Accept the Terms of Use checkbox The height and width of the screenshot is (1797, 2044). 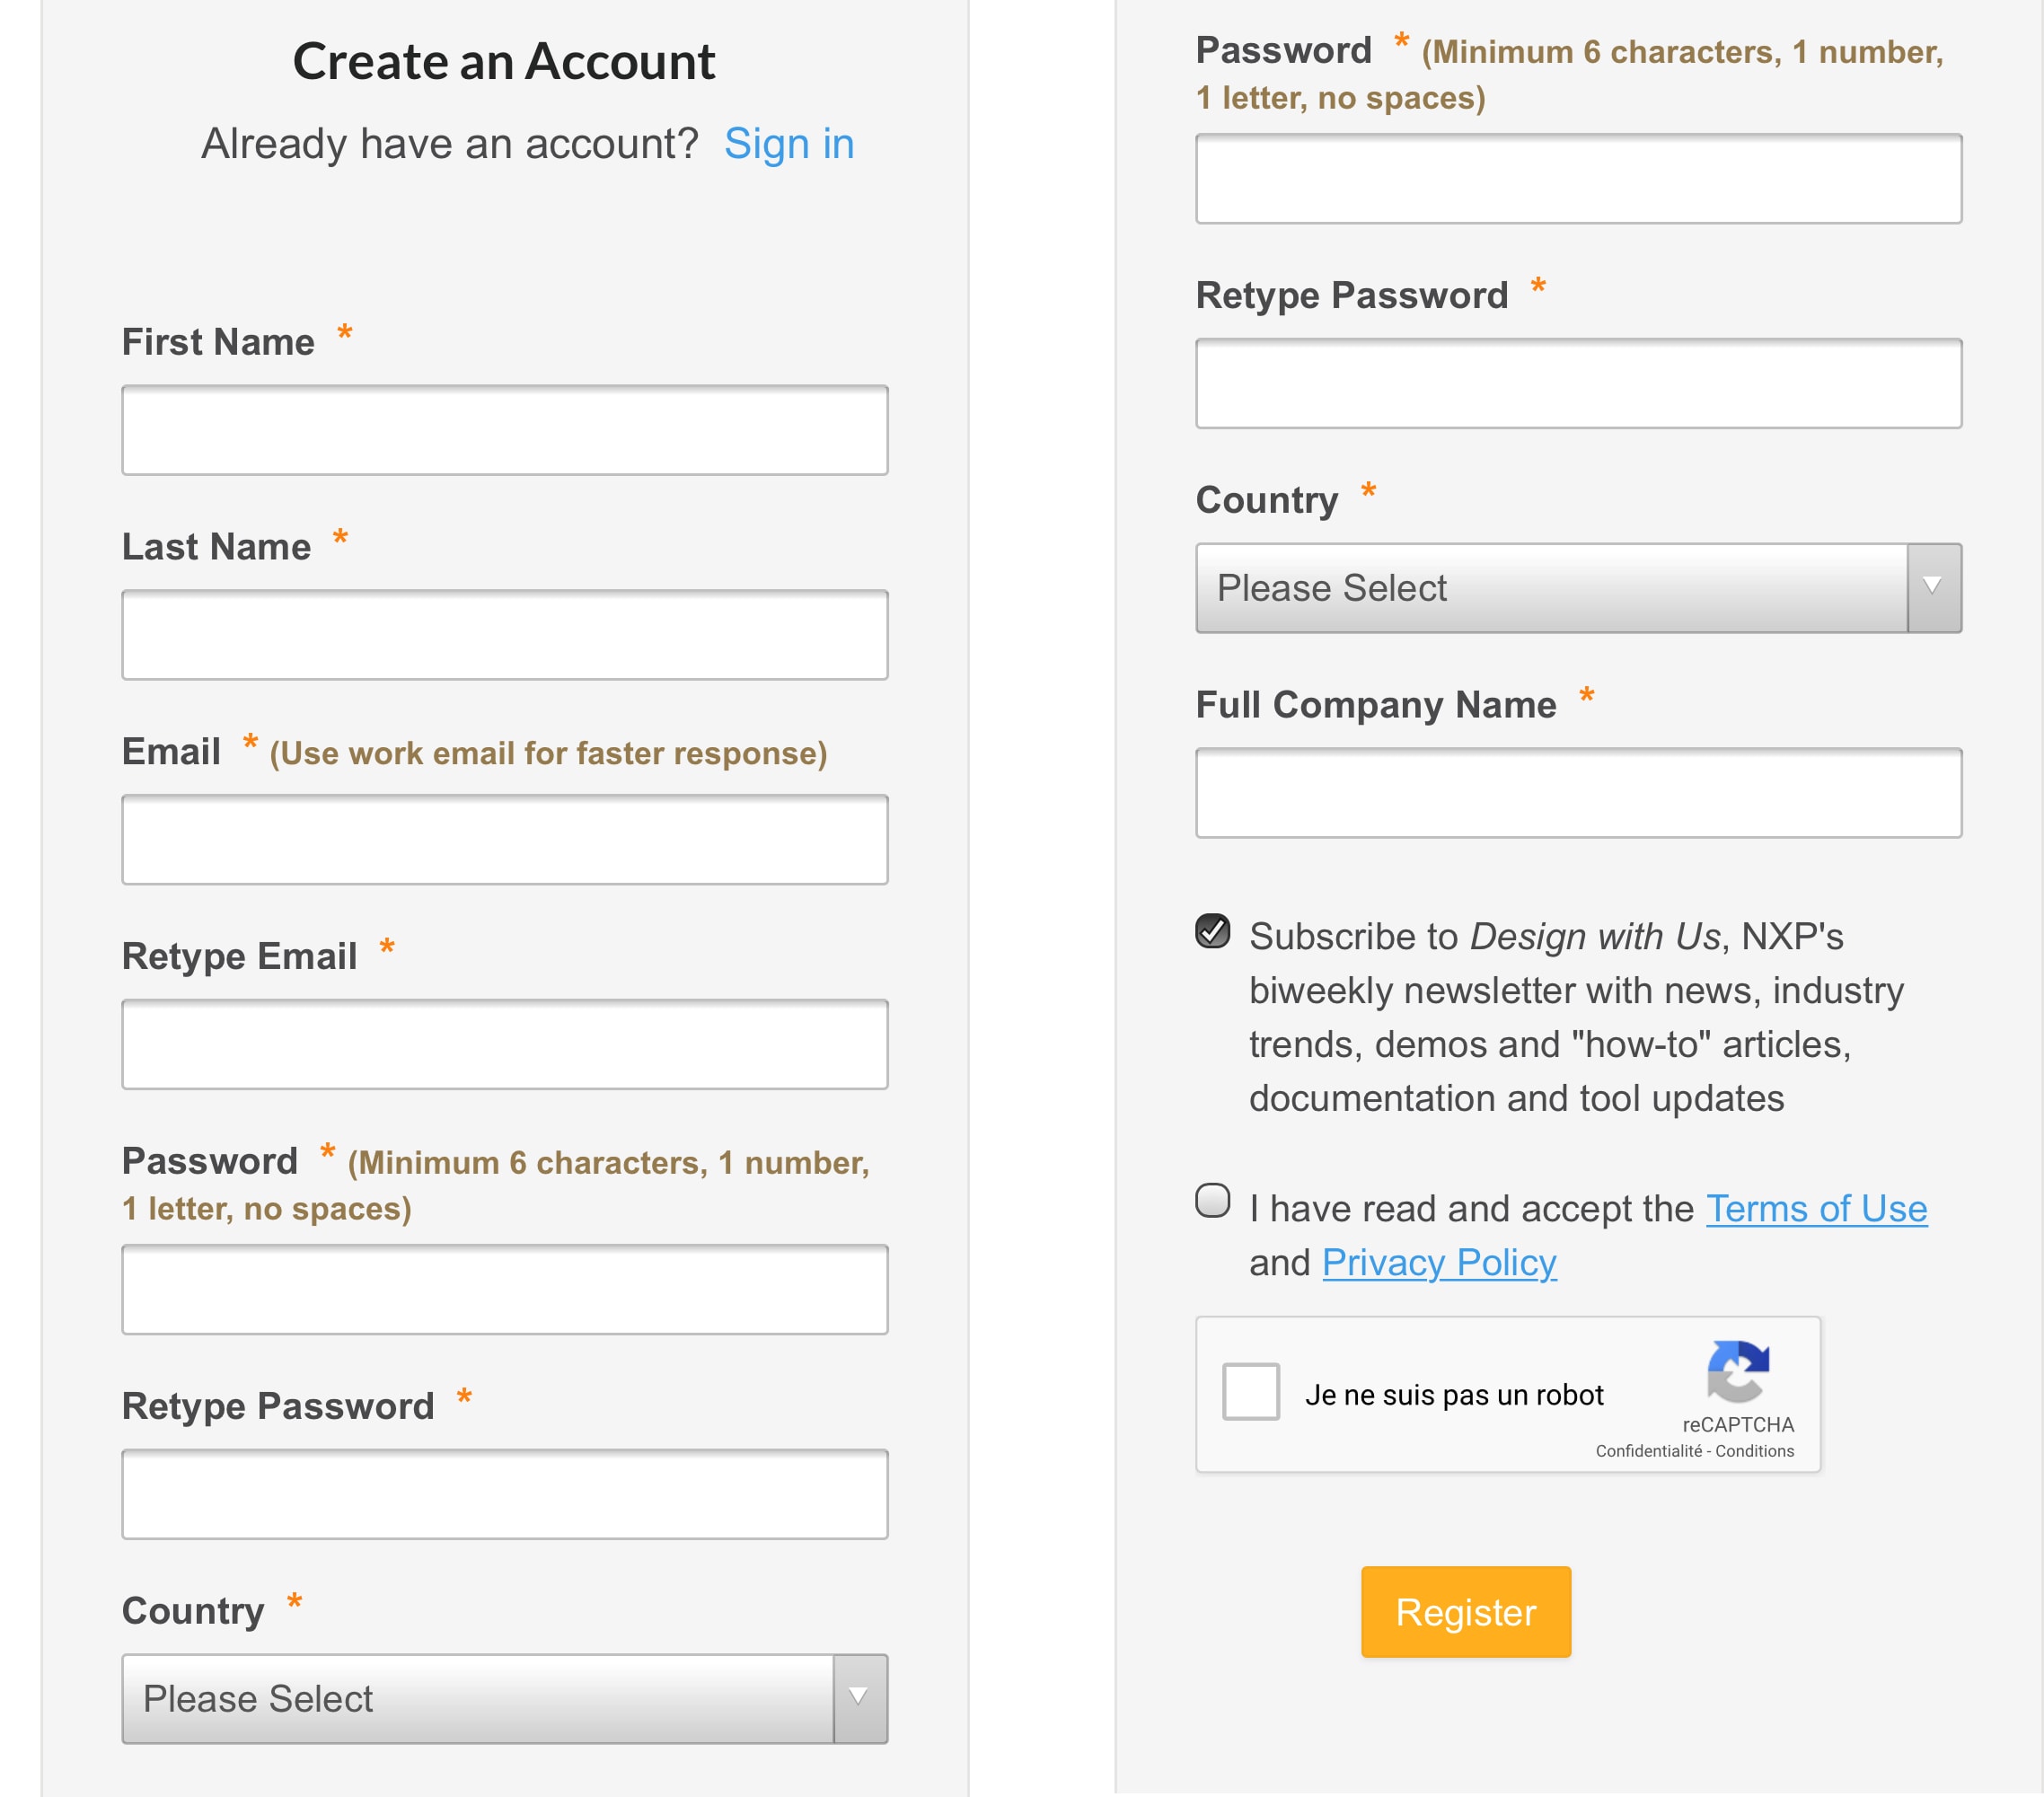pyautogui.click(x=1213, y=1200)
